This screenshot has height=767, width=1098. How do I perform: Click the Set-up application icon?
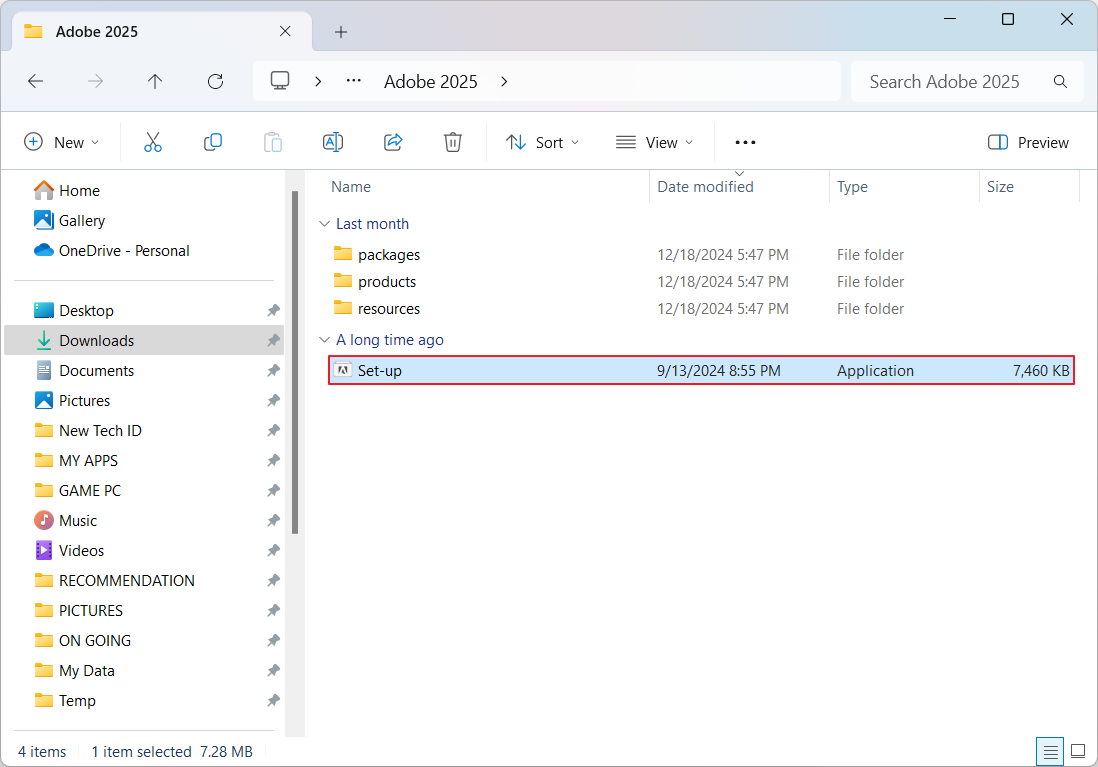point(342,370)
